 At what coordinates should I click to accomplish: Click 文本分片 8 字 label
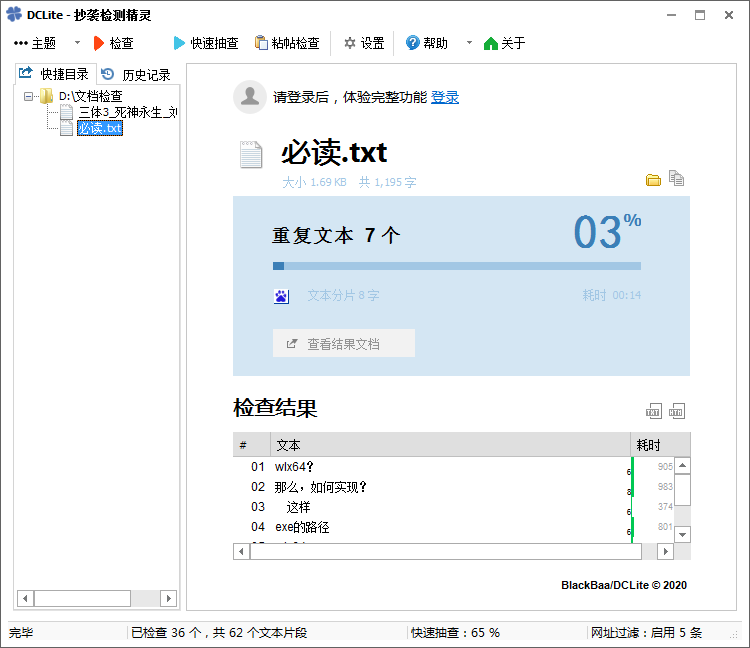(x=343, y=296)
